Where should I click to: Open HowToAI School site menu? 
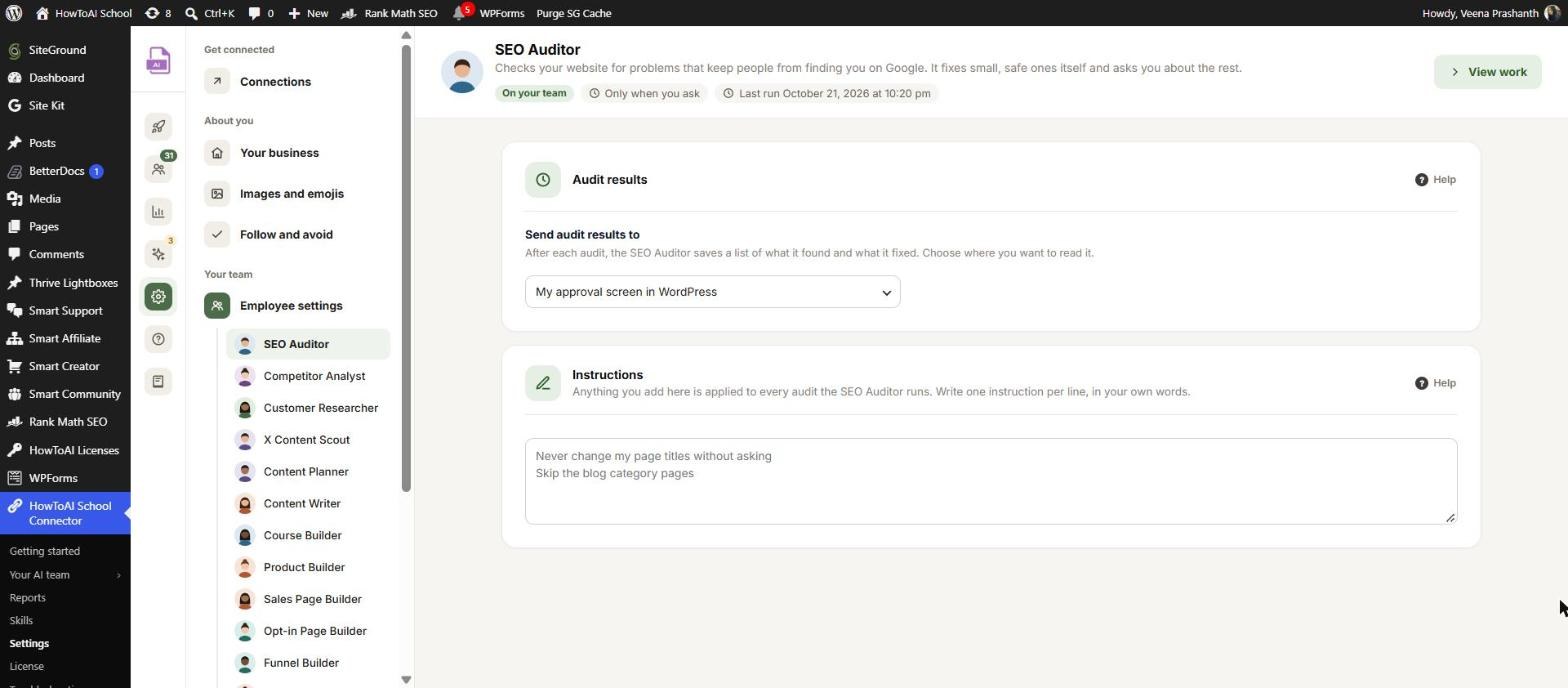[x=84, y=13]
